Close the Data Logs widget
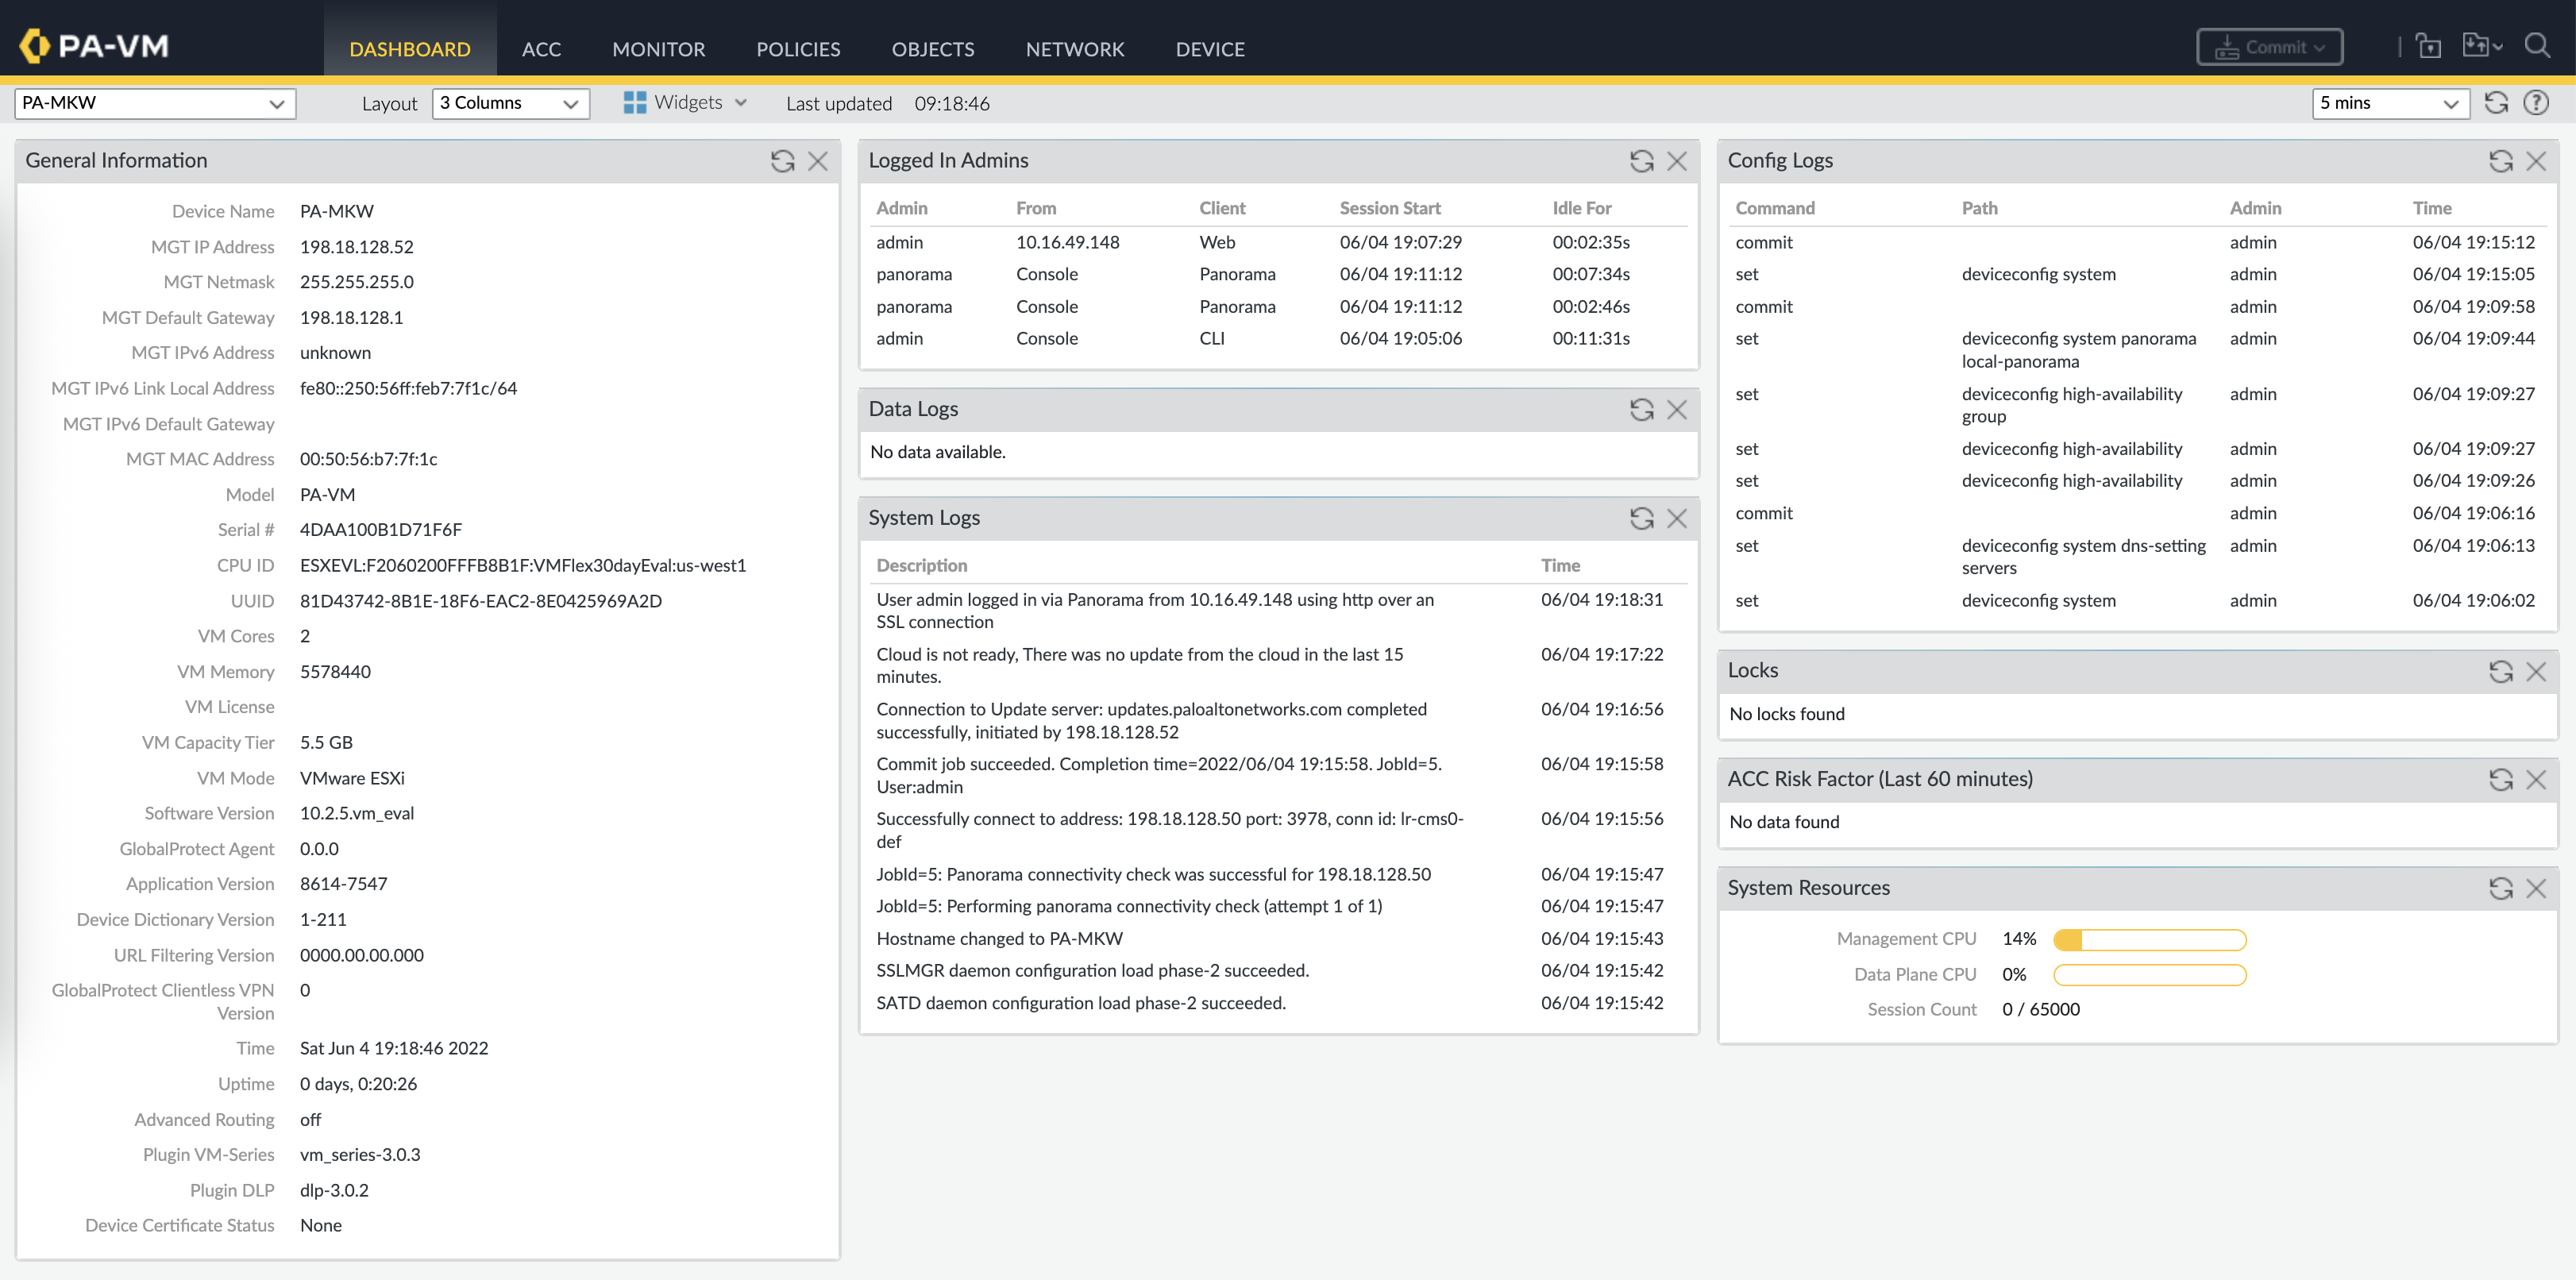This screenshot has width=2576, height=1280. click(x=1677, y=409)
